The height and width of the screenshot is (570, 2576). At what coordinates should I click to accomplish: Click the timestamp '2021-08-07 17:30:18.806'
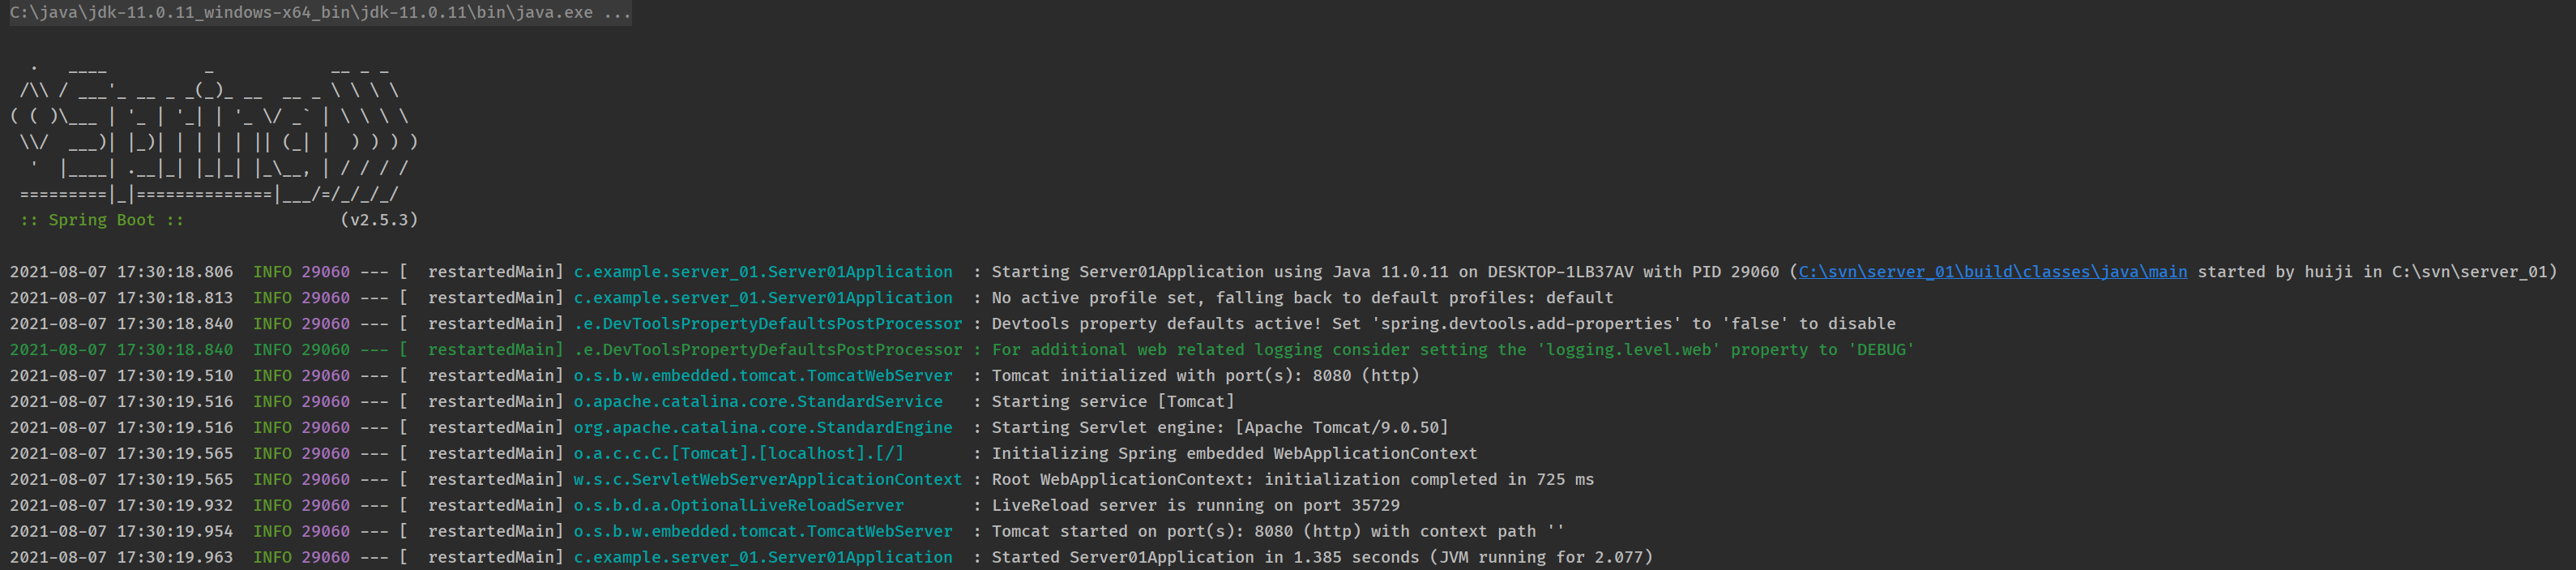[121, 272]
